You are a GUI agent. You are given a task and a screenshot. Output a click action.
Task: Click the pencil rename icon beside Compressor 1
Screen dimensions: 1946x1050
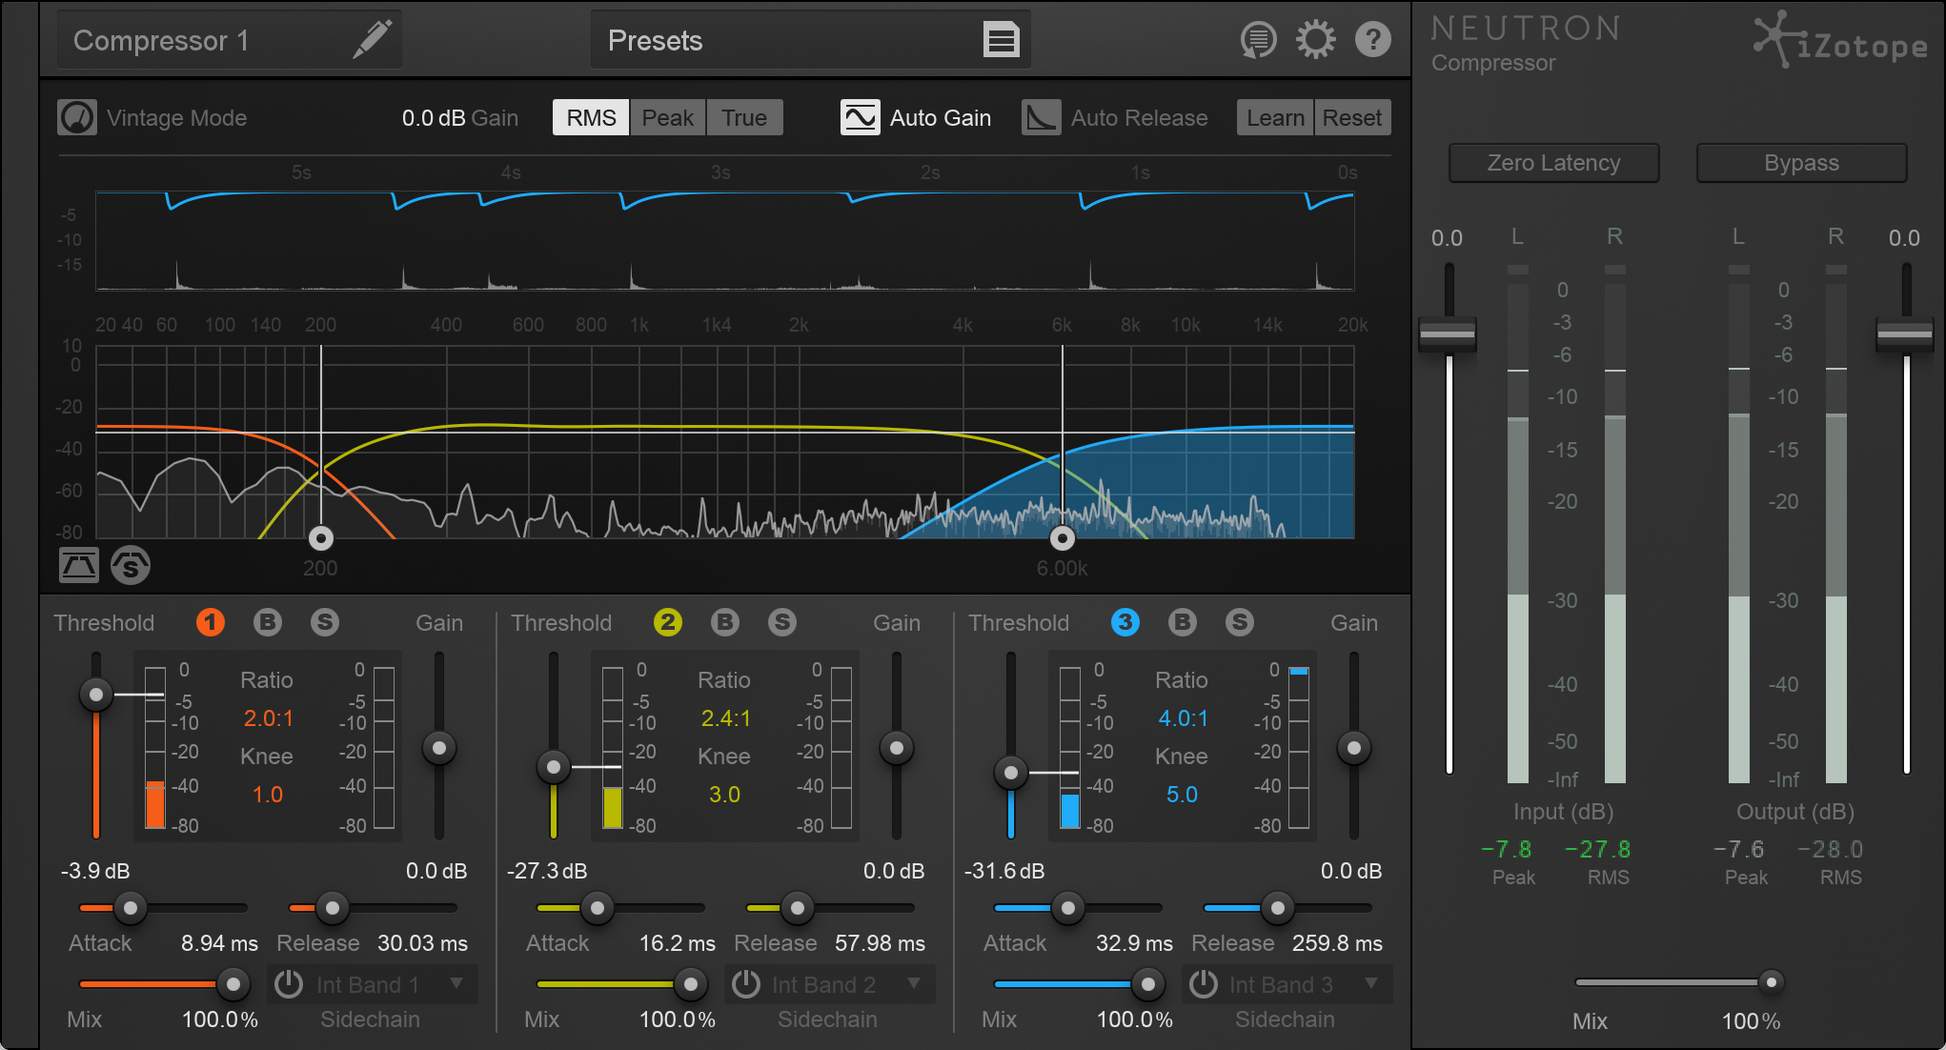click(371, 40)
